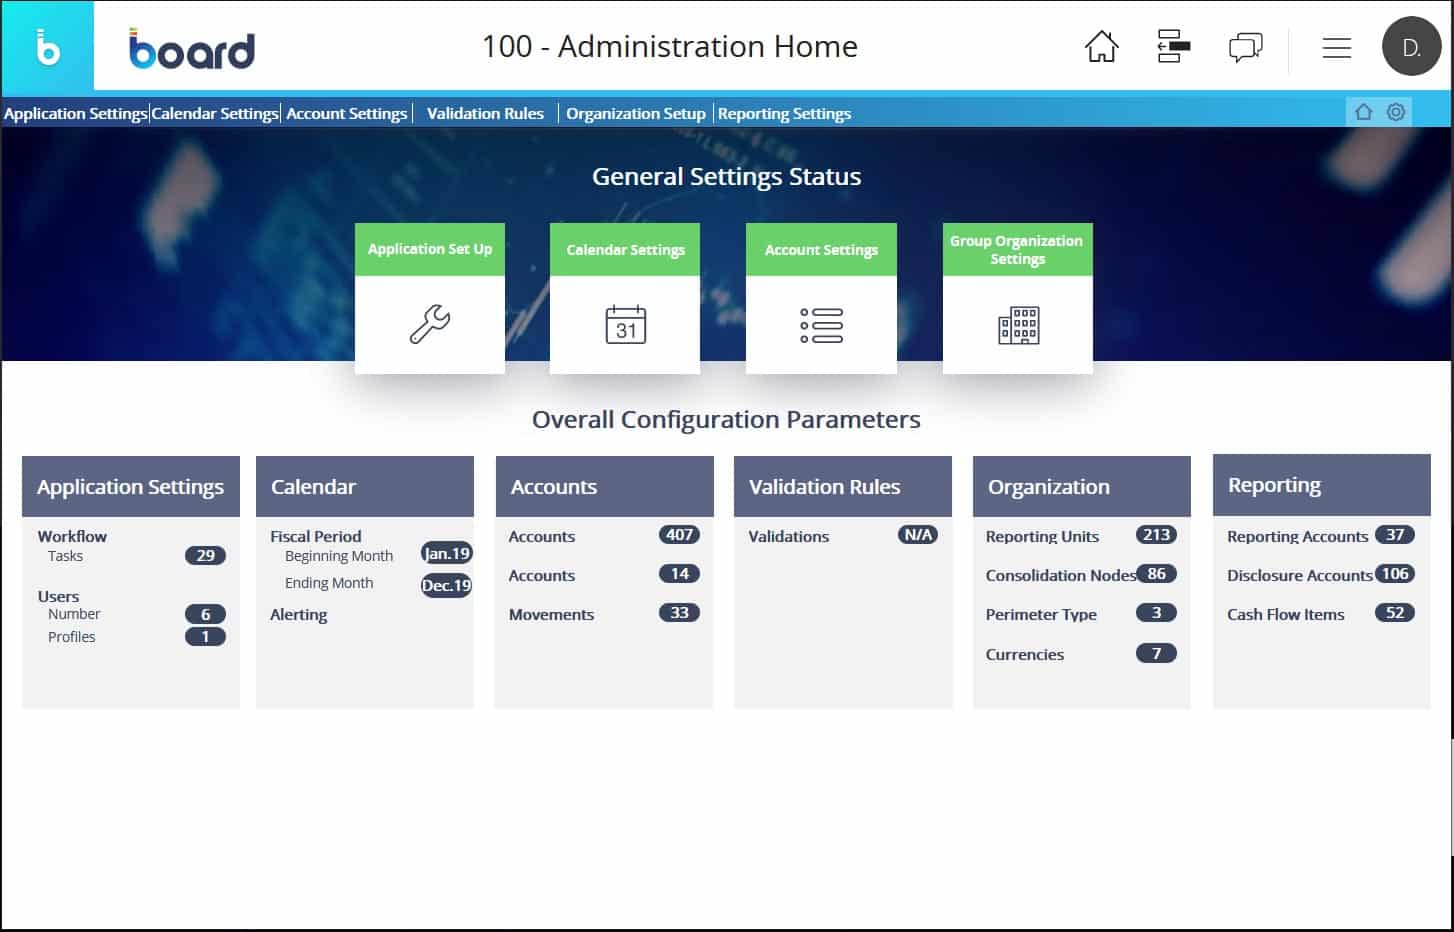The width and height of the screenshot is (1454, 932).
Task: Click the small home icon on the blue bar
Action: (x=1363, y=112)
